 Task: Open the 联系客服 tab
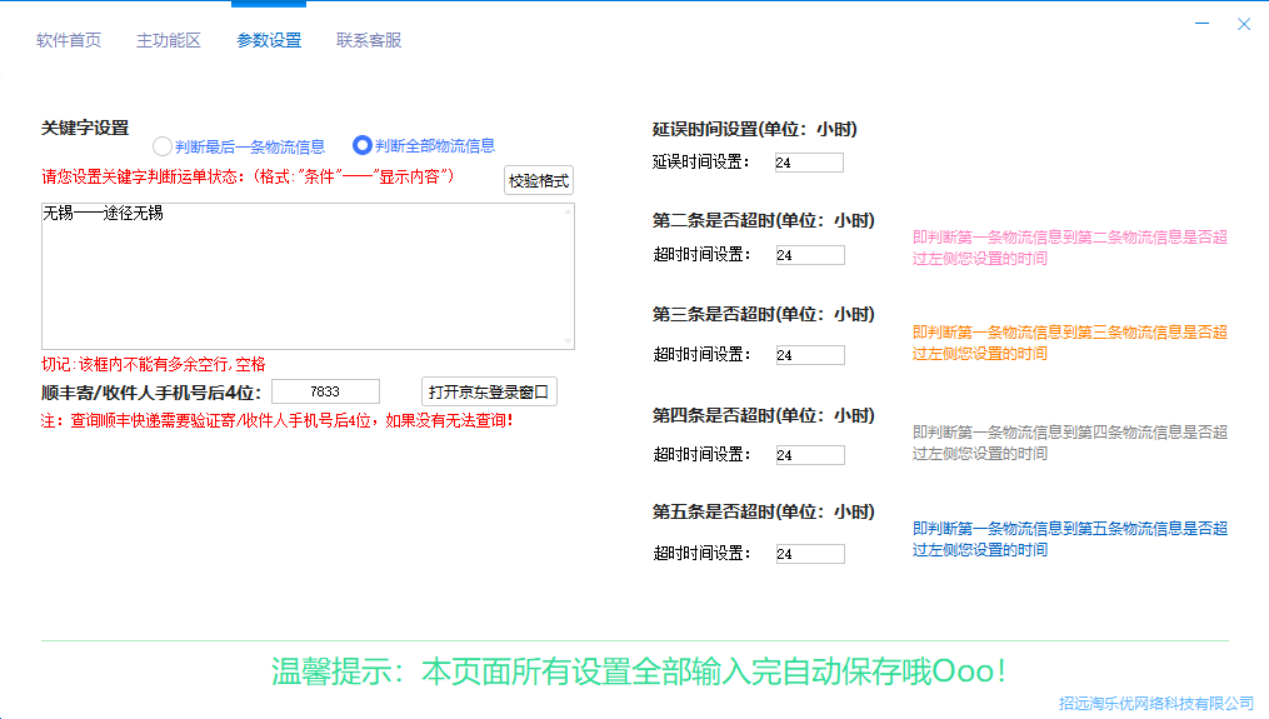(369, 41)
